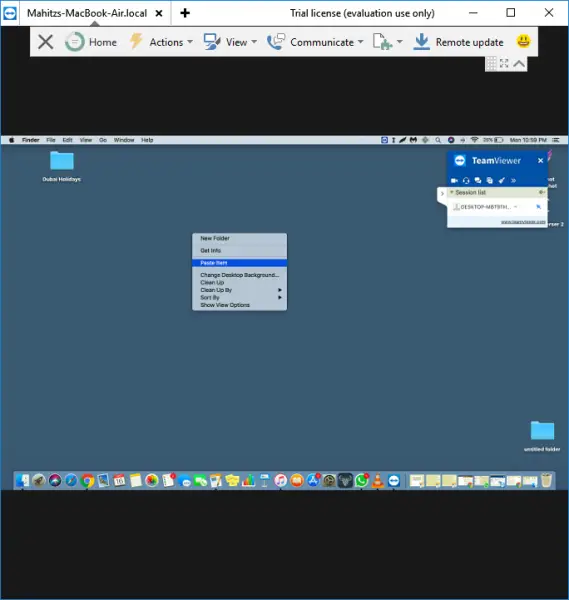Open the Home button in TeamViewer toolbar

pos(91,42)
